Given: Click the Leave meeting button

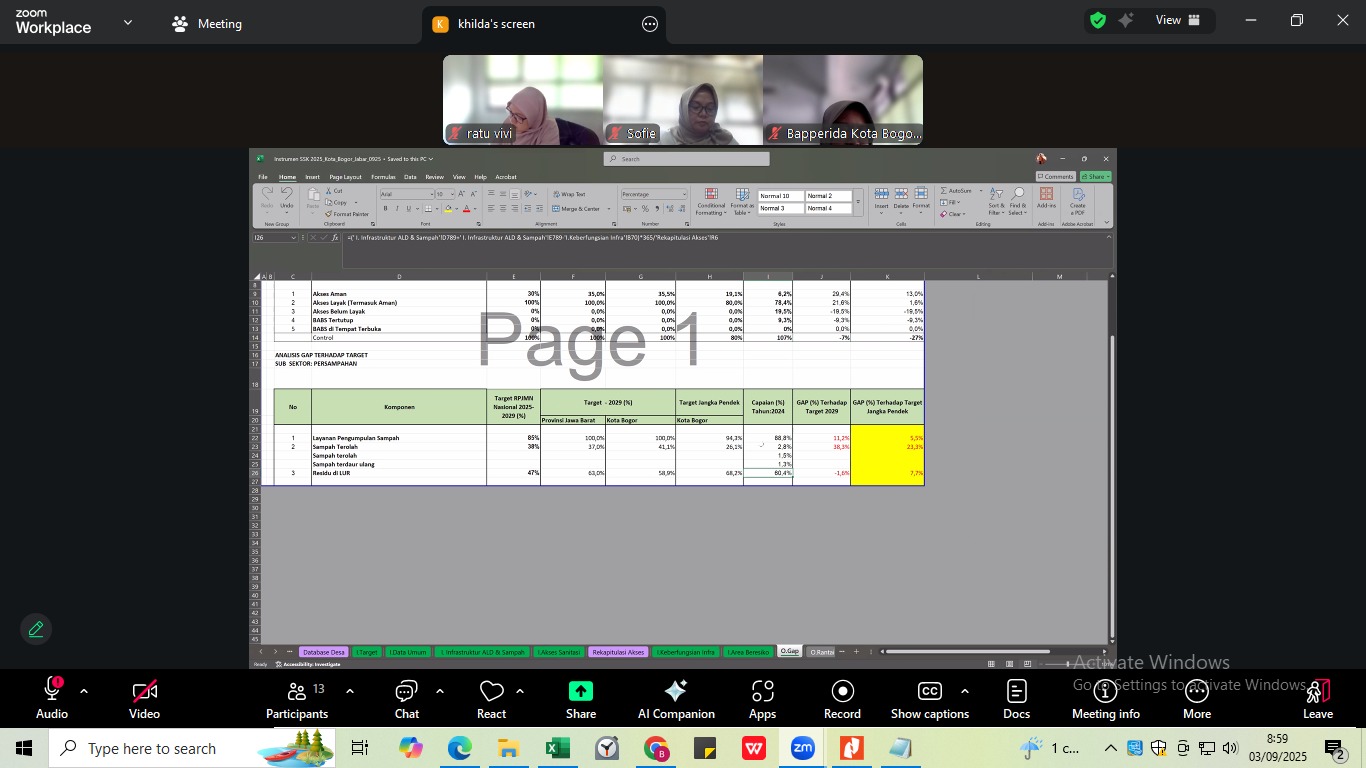Looking at the screenshot, I should pyautogui.click(x=1317, y=698).
